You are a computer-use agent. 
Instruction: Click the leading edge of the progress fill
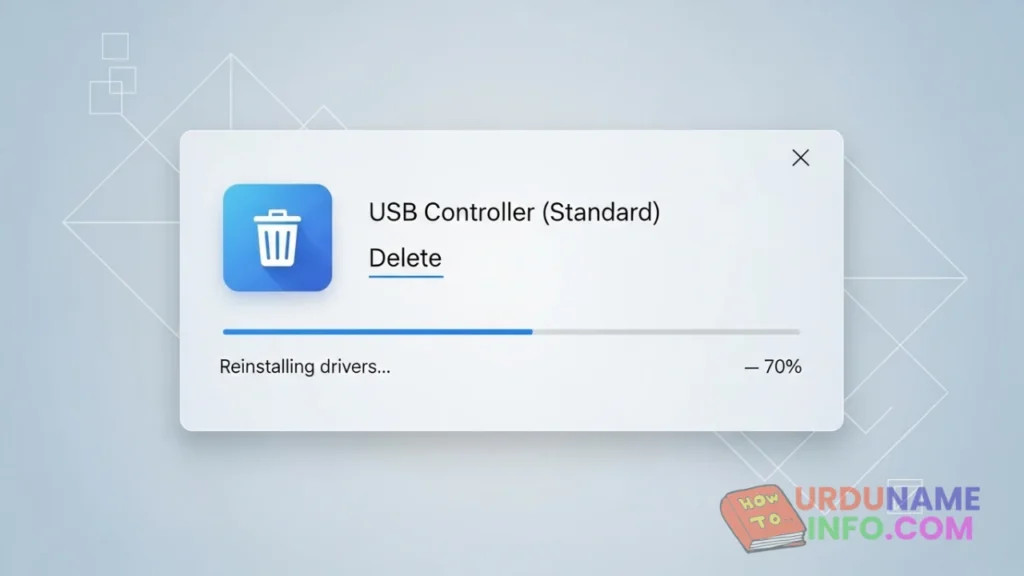click(531, 332)
